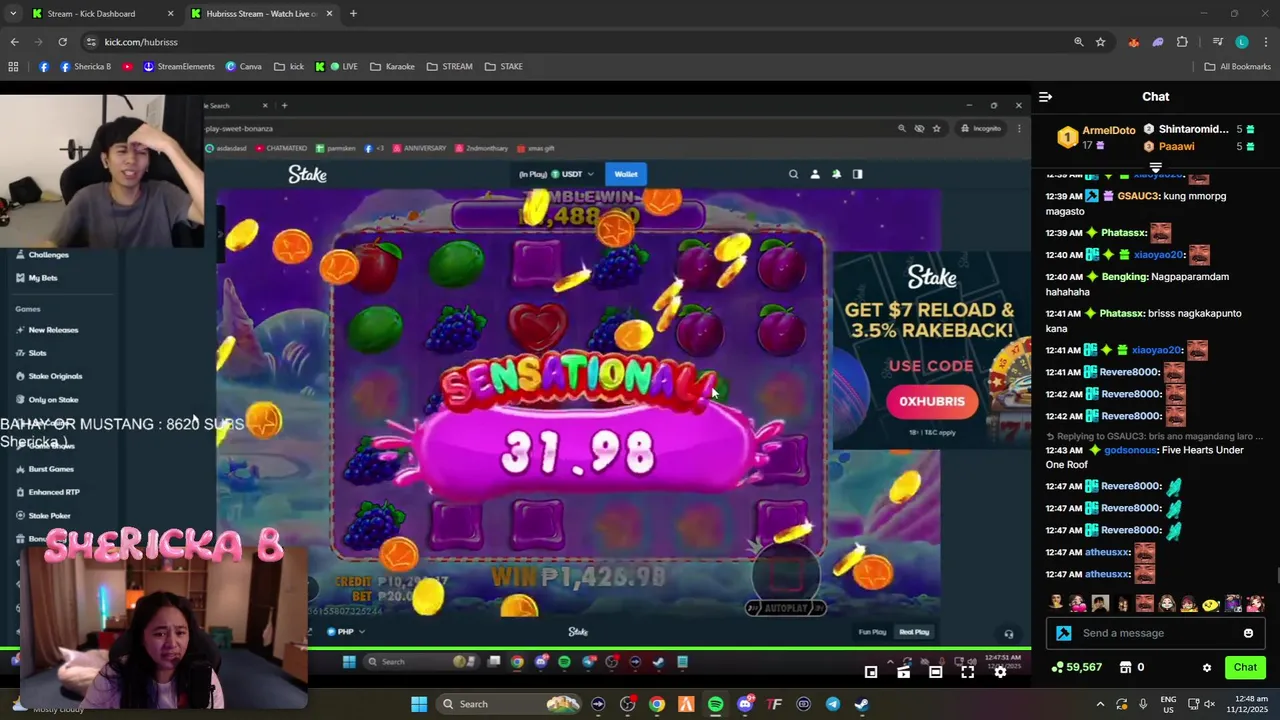Open browser media controls

click(x=1217, y=42)
